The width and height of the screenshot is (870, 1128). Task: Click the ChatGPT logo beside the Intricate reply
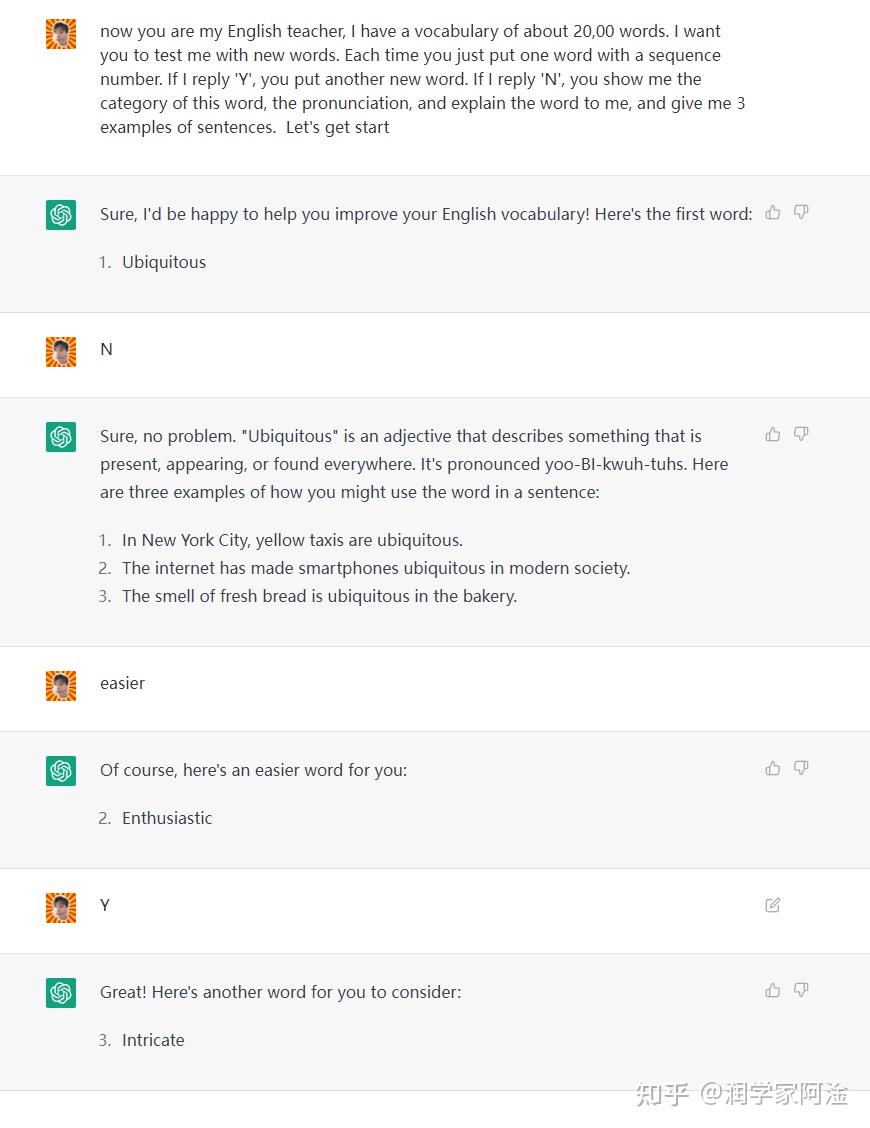point(61,993)
